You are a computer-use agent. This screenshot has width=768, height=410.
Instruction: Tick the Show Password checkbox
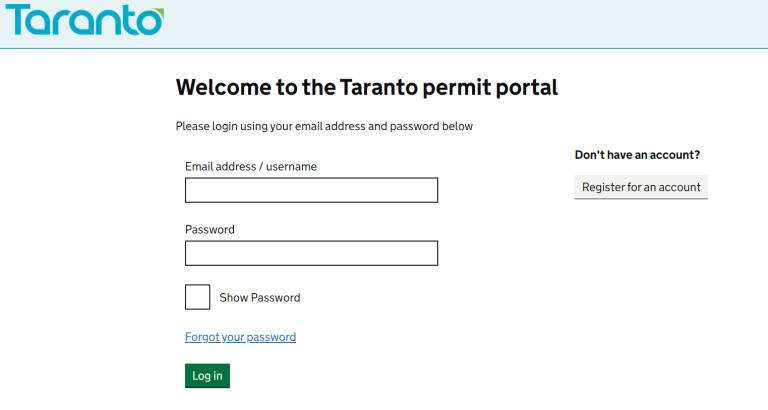point(197,297)
